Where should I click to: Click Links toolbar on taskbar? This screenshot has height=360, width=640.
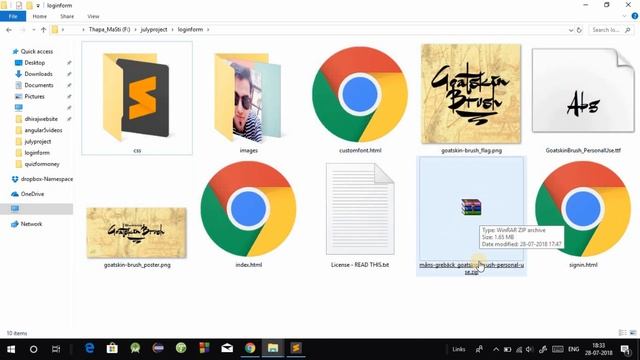pyautogui.click(x=458, y=349)
